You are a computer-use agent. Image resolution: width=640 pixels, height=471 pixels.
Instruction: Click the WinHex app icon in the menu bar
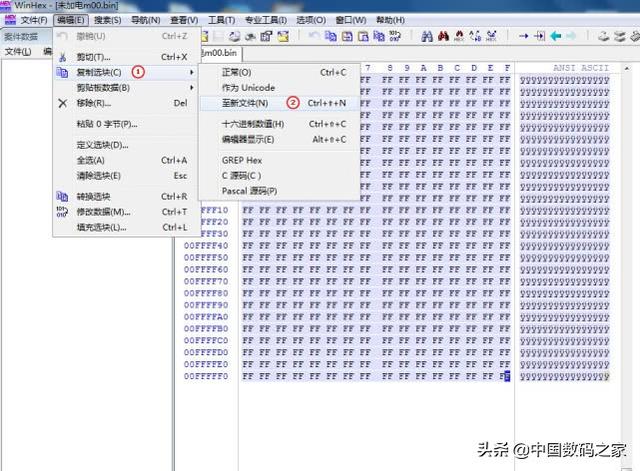9,20
